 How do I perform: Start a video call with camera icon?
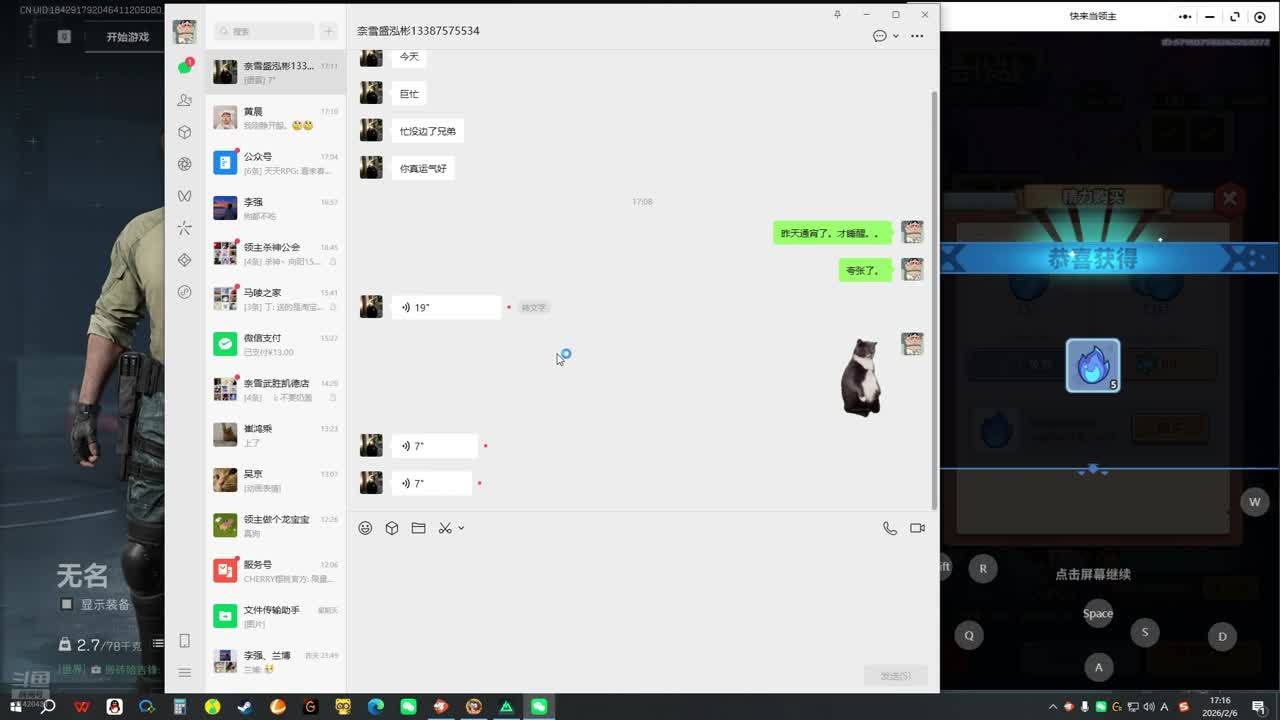click(917, 528)
